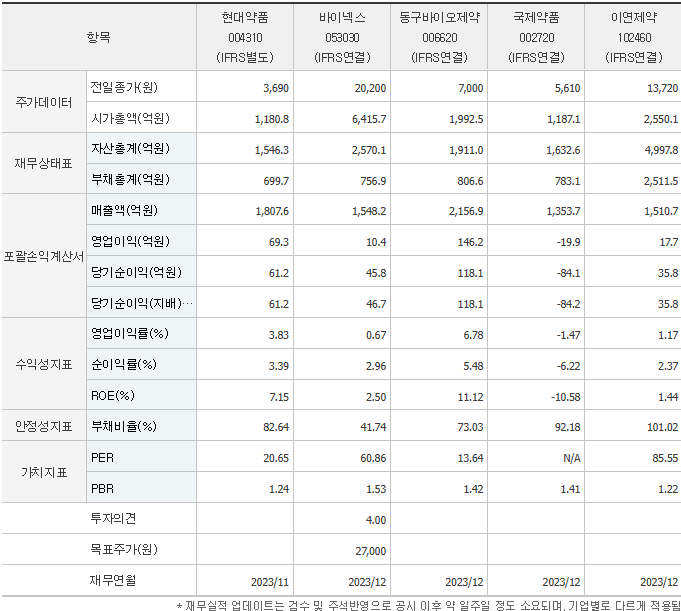Image resolution: width=681 pixels, height=611 pixels.
Task: Select the 재무연월 row label
Action: pyautogui.click(x=113, y=580)
